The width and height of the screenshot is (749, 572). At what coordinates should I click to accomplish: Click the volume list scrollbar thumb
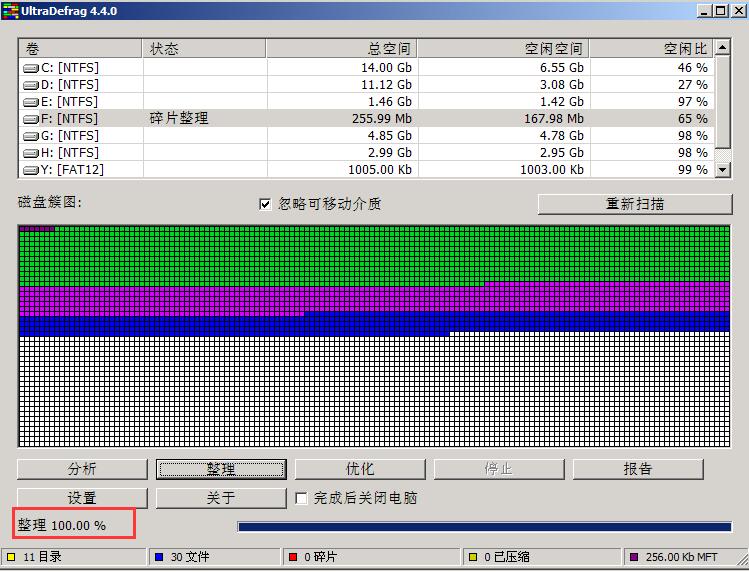pyautogui.click(x=722, y=102)
